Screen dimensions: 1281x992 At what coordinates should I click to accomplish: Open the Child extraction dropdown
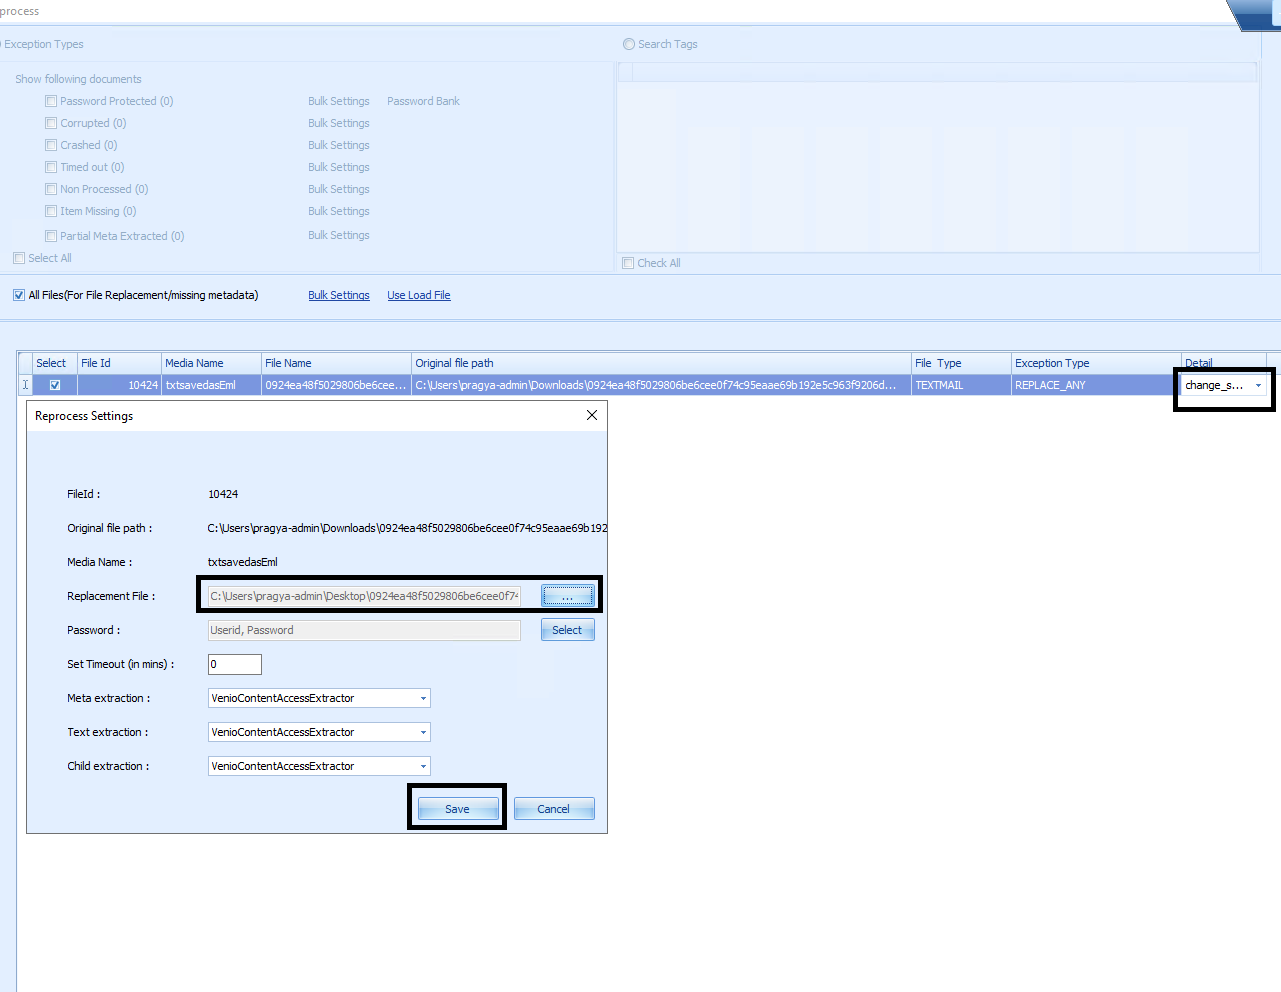coord(423,766)
